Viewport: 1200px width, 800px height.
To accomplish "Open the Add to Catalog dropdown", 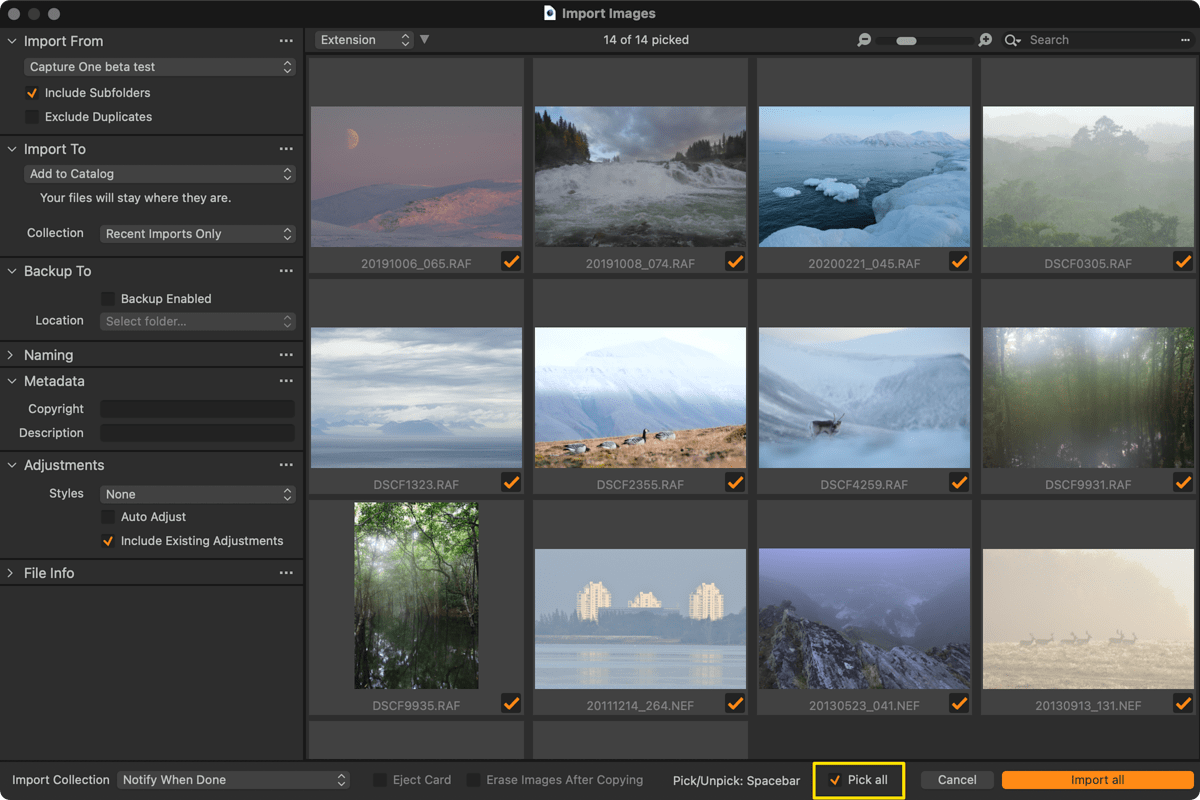I will pos(160,174).
